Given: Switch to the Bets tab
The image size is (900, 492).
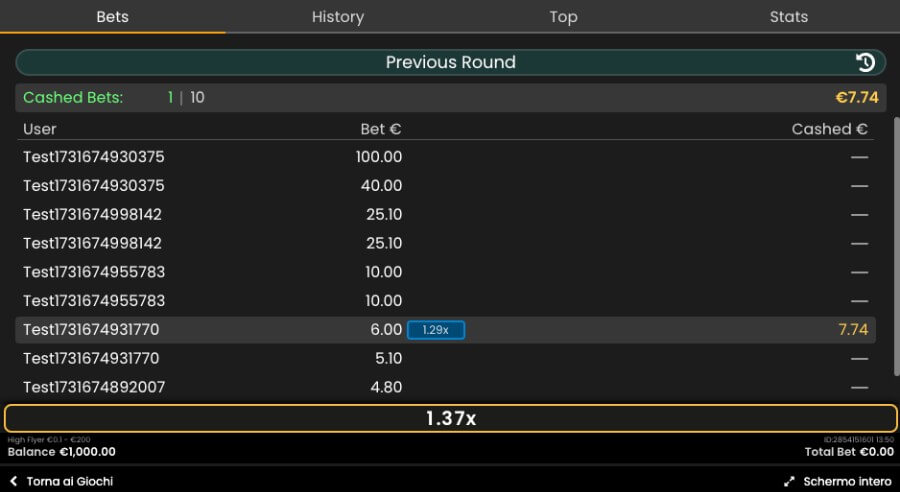Looking at the screenshot, I should 112,17.
